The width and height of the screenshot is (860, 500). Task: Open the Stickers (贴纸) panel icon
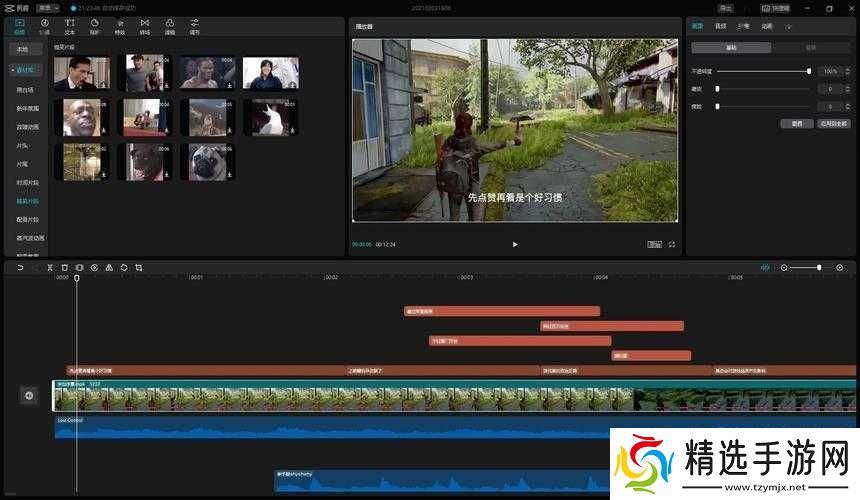tap(94, 25)
